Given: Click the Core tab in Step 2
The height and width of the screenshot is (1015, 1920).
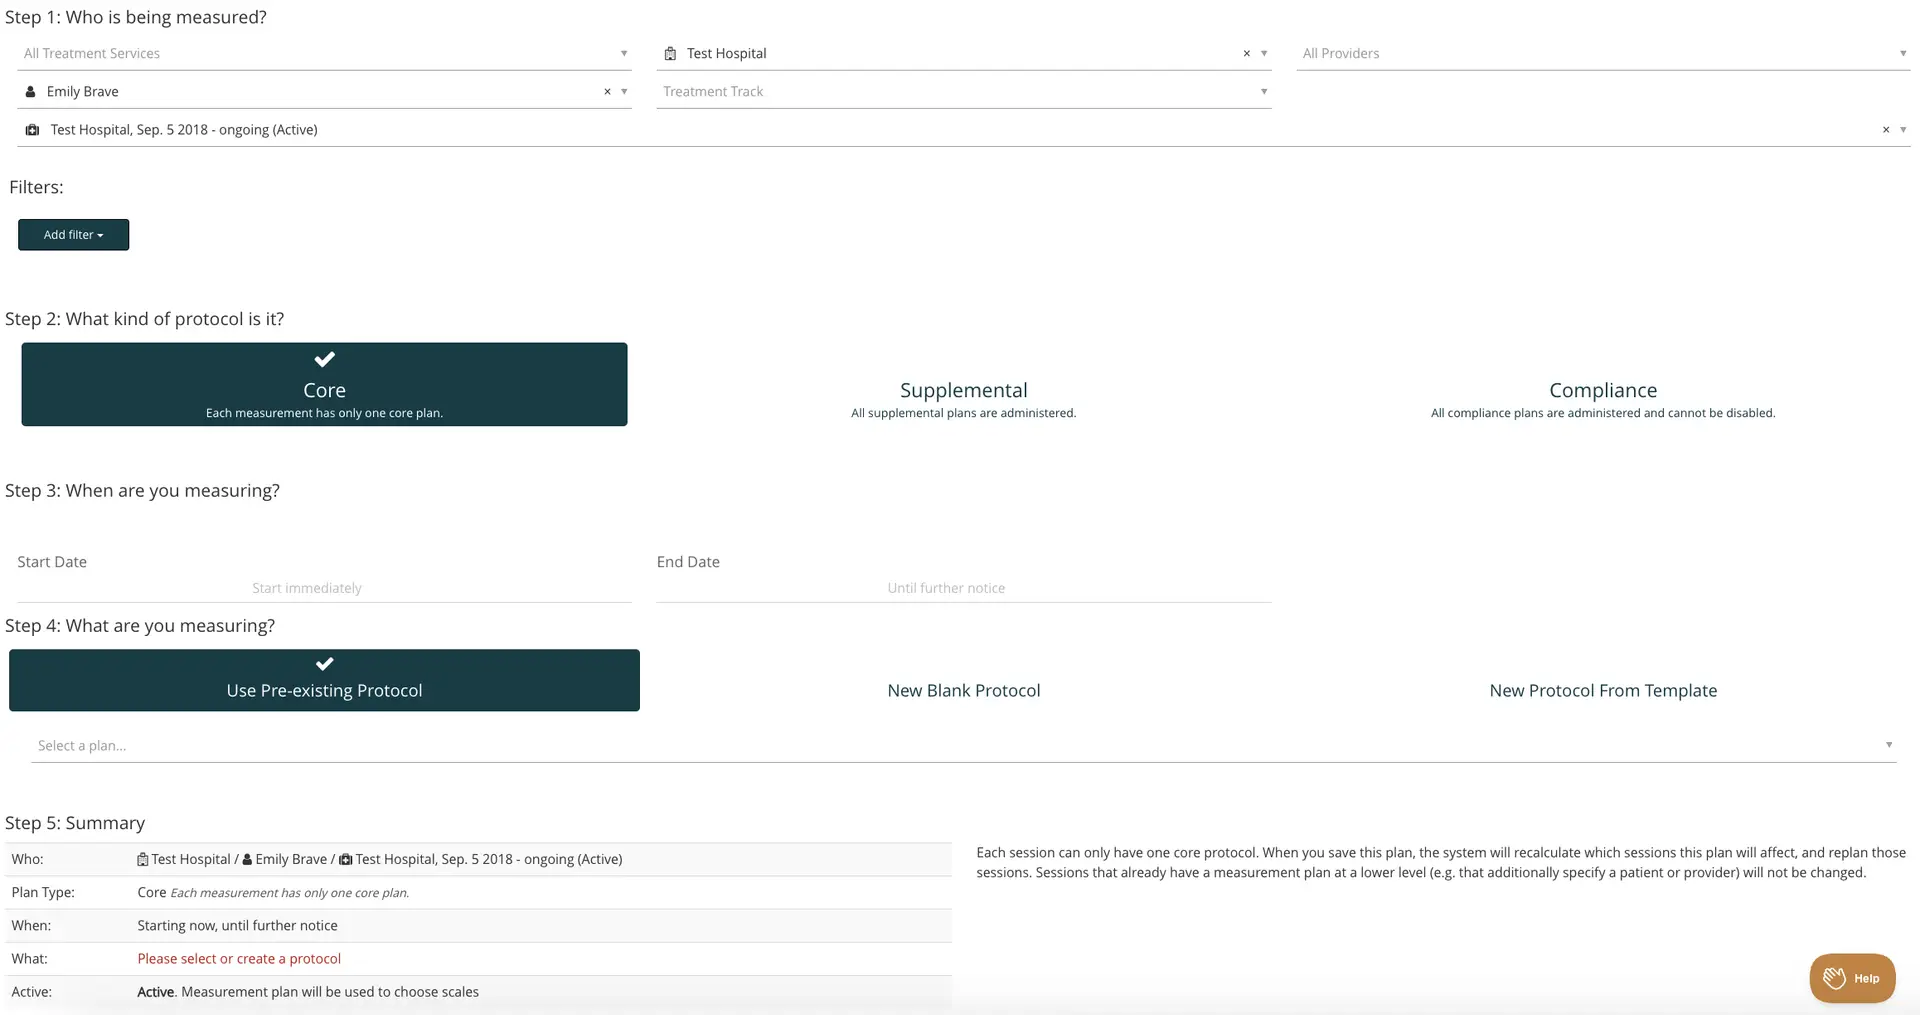Looking at the screenshot, I should (324, 390).
